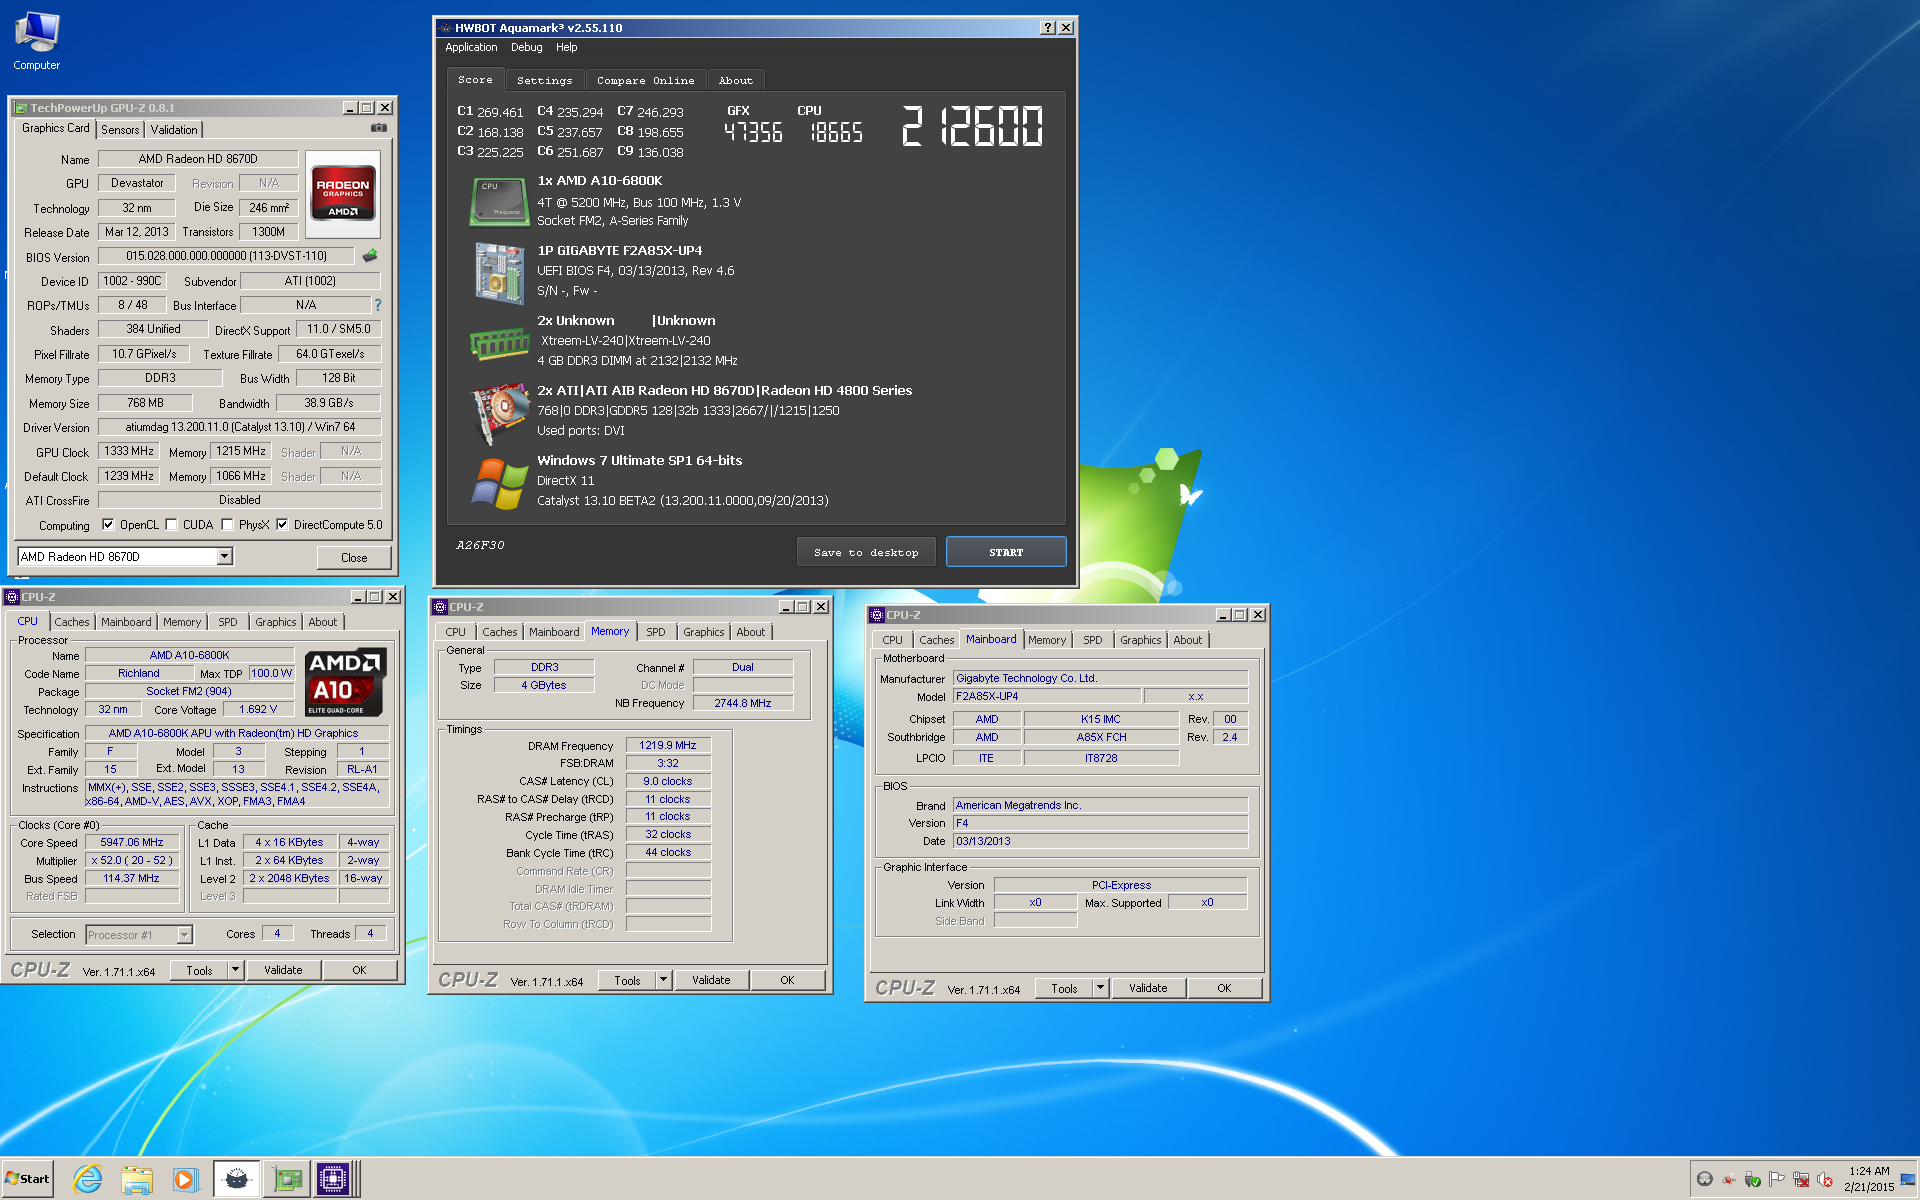Switch to HWBOT Aquamark taskbar button
Viewport: 1920px width, 1200px height.
[236, 1179]
